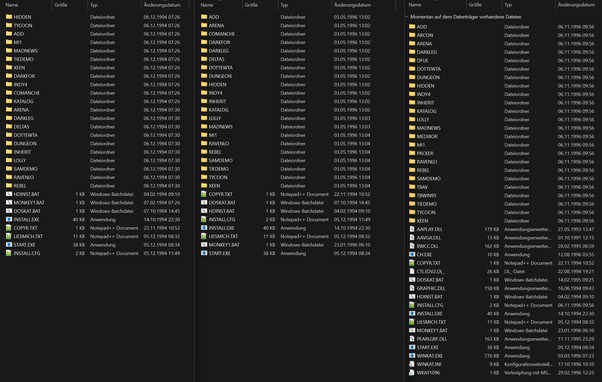
Task: Click the DFUE folder icon
Action: (412, 60)
